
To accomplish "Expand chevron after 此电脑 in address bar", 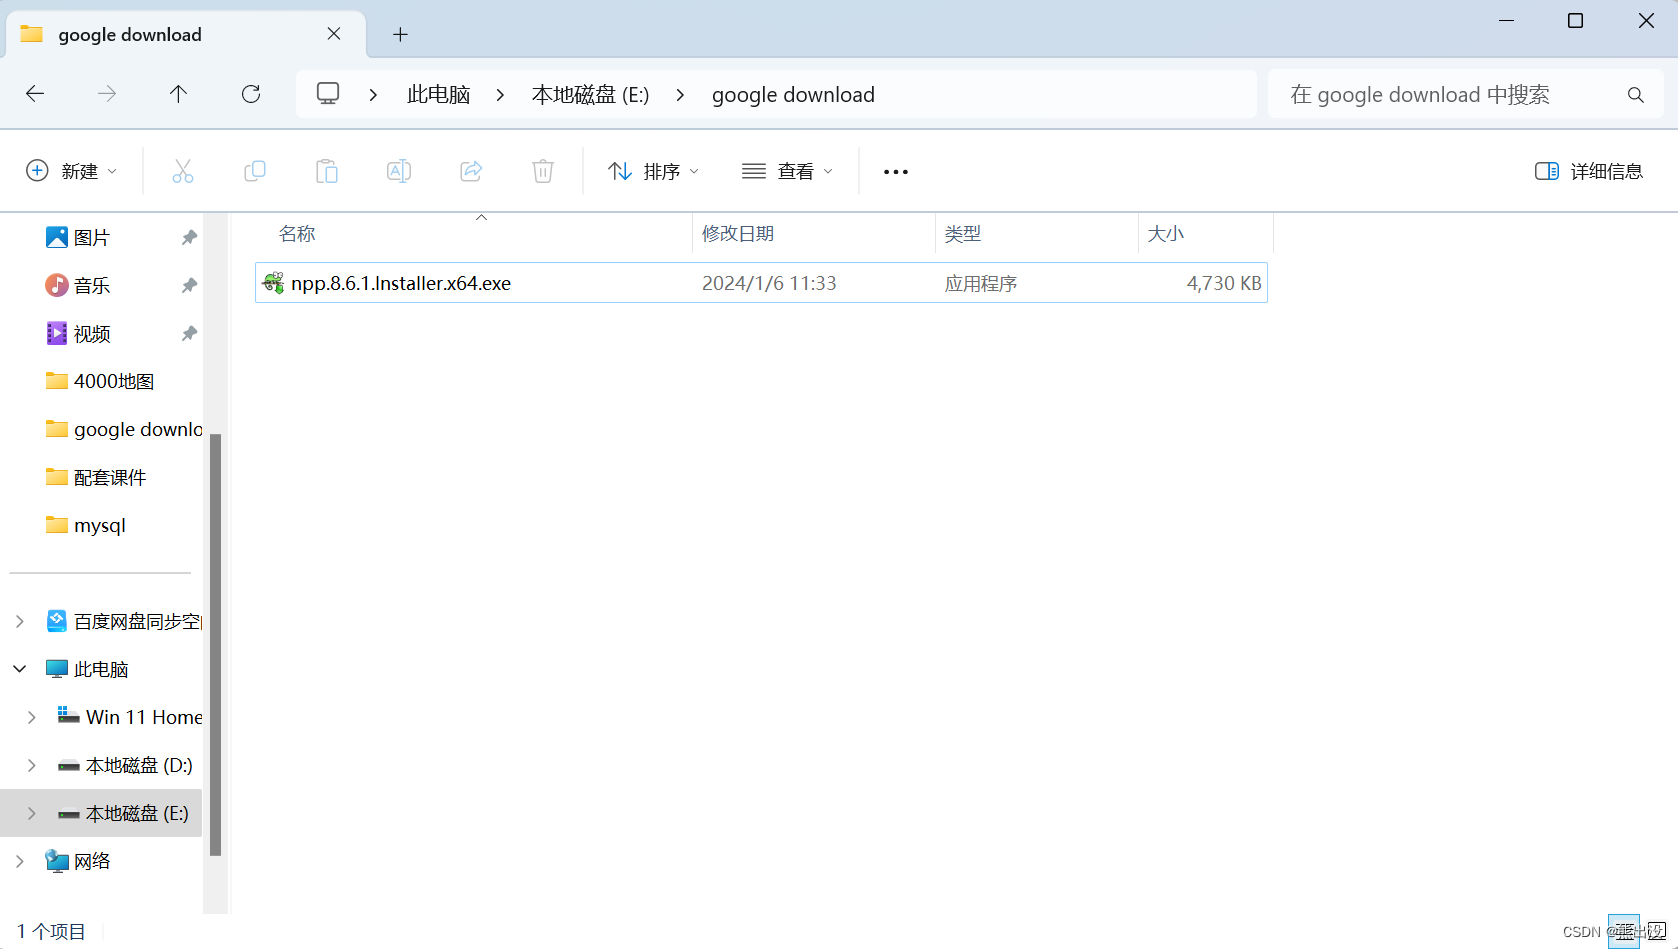I will (500, 95).
